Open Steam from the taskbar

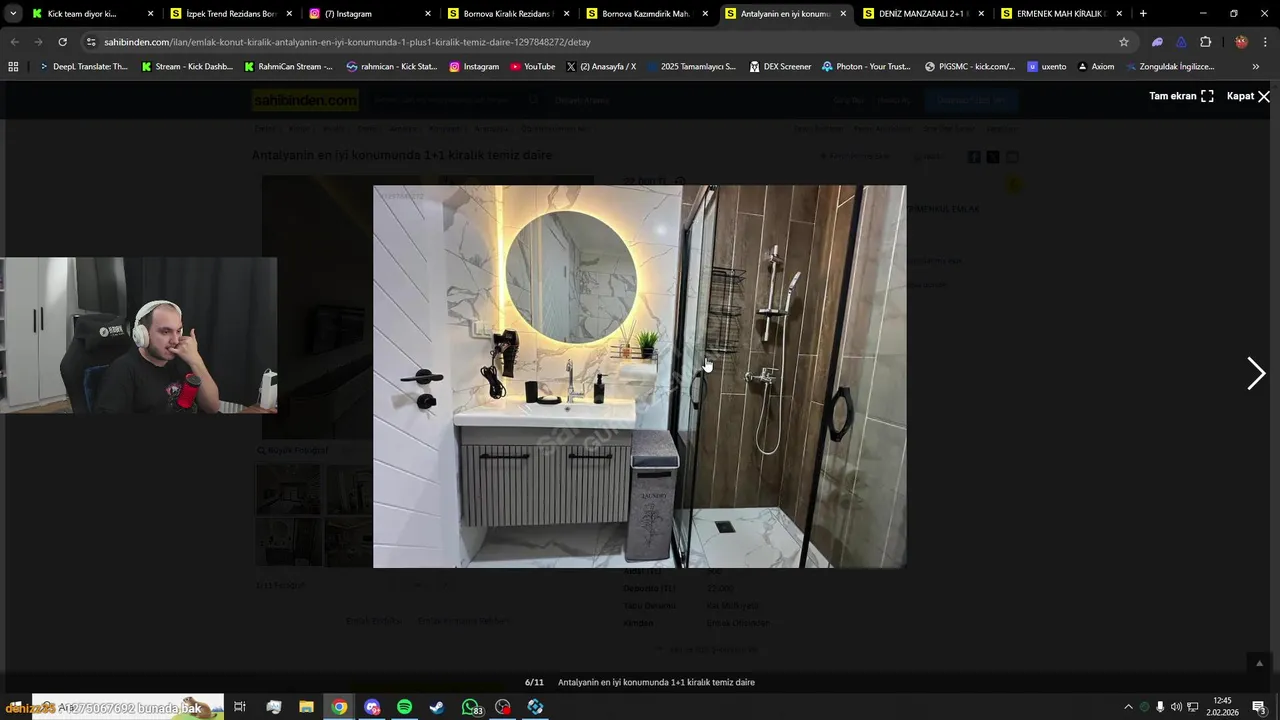coord(437,707)
